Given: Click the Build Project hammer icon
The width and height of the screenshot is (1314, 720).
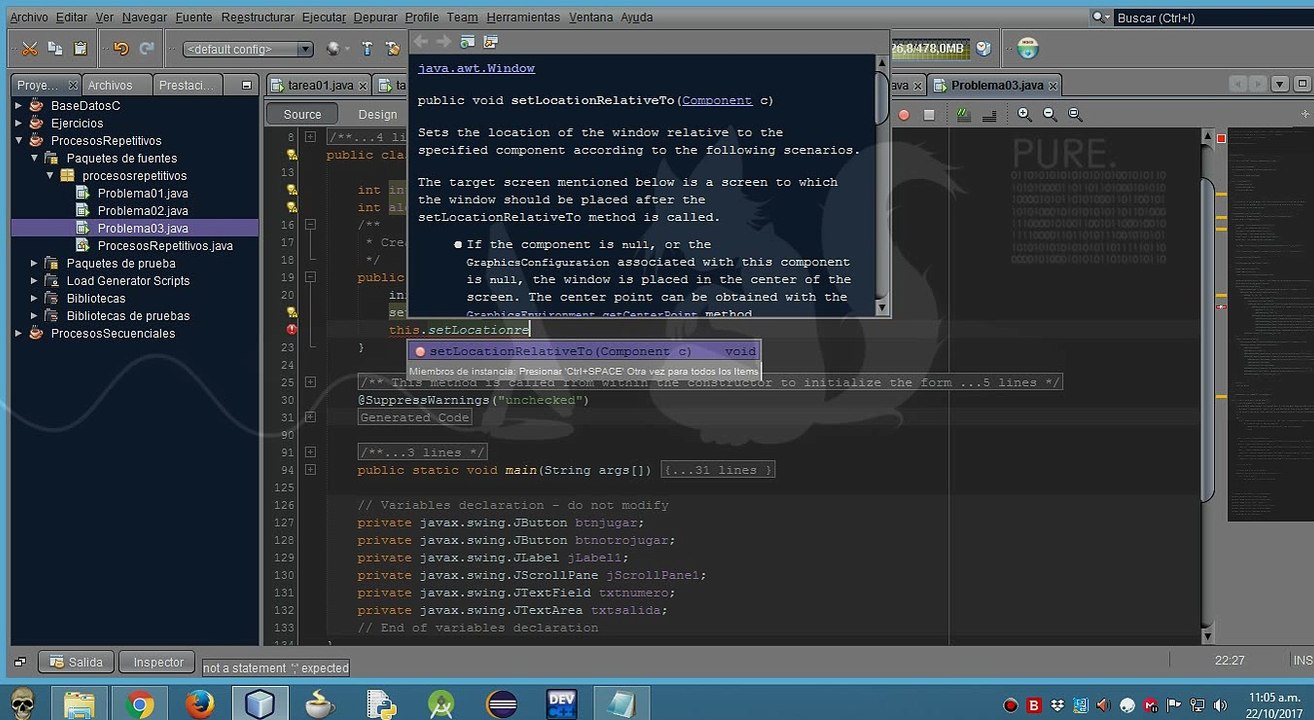Looking at the screenshot, I should 367,49.
